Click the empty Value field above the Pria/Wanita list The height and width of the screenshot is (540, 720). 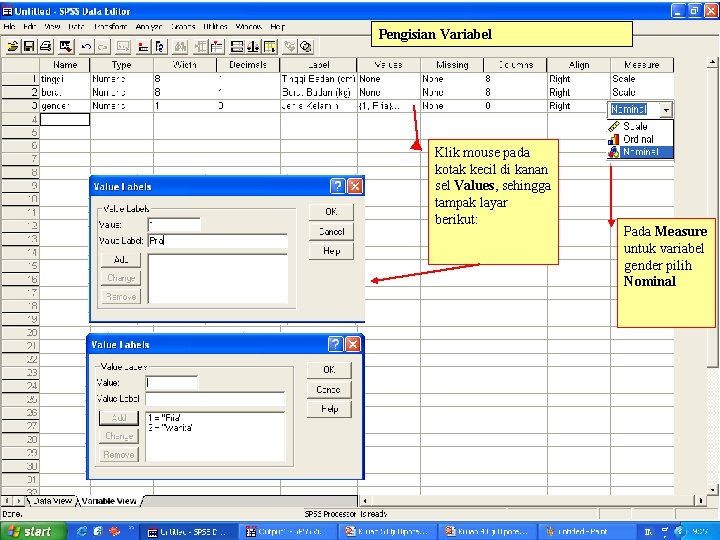pyautogui.click(x=171, y=382)
